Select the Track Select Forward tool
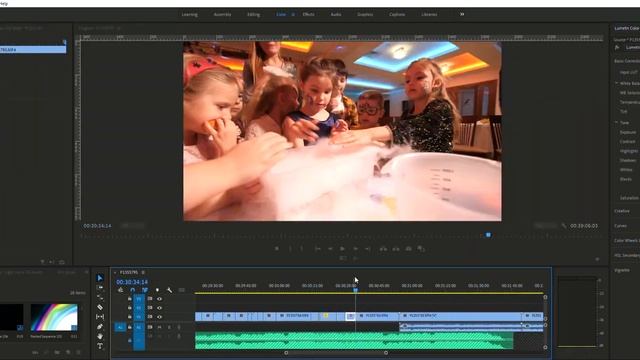 tap(100, 288)
